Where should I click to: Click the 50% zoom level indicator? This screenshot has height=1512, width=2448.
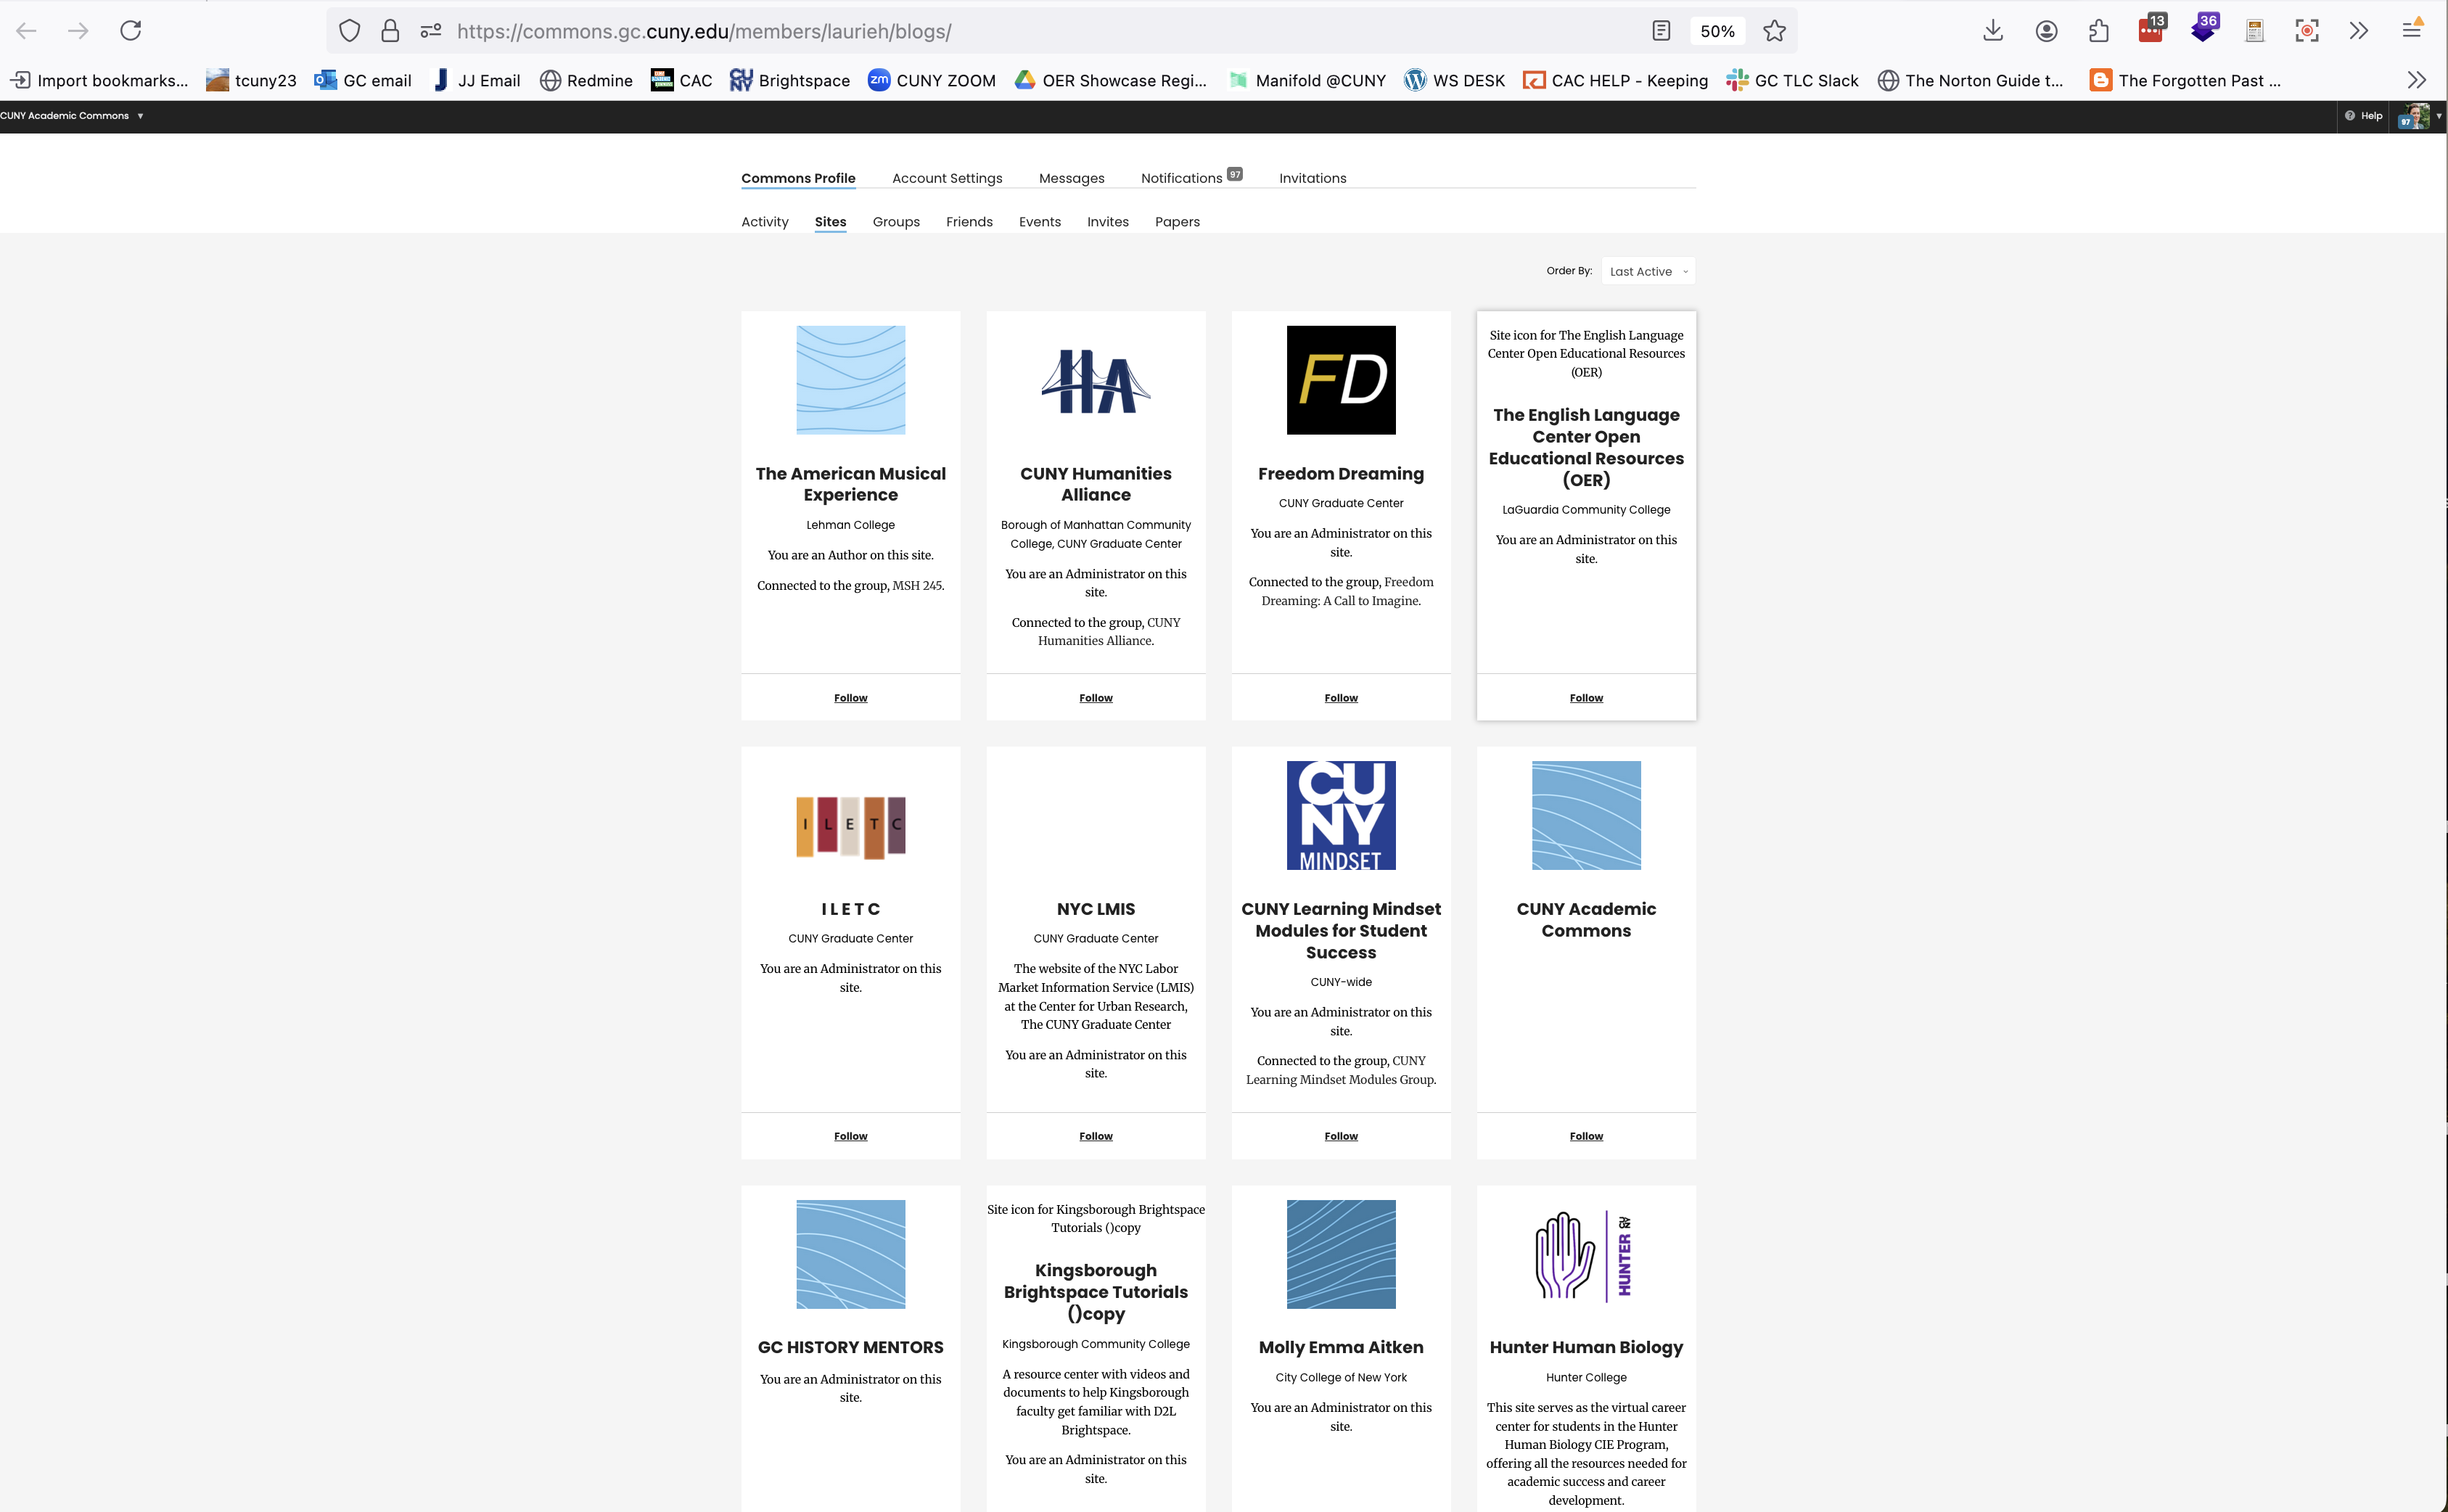(1717, 31)
